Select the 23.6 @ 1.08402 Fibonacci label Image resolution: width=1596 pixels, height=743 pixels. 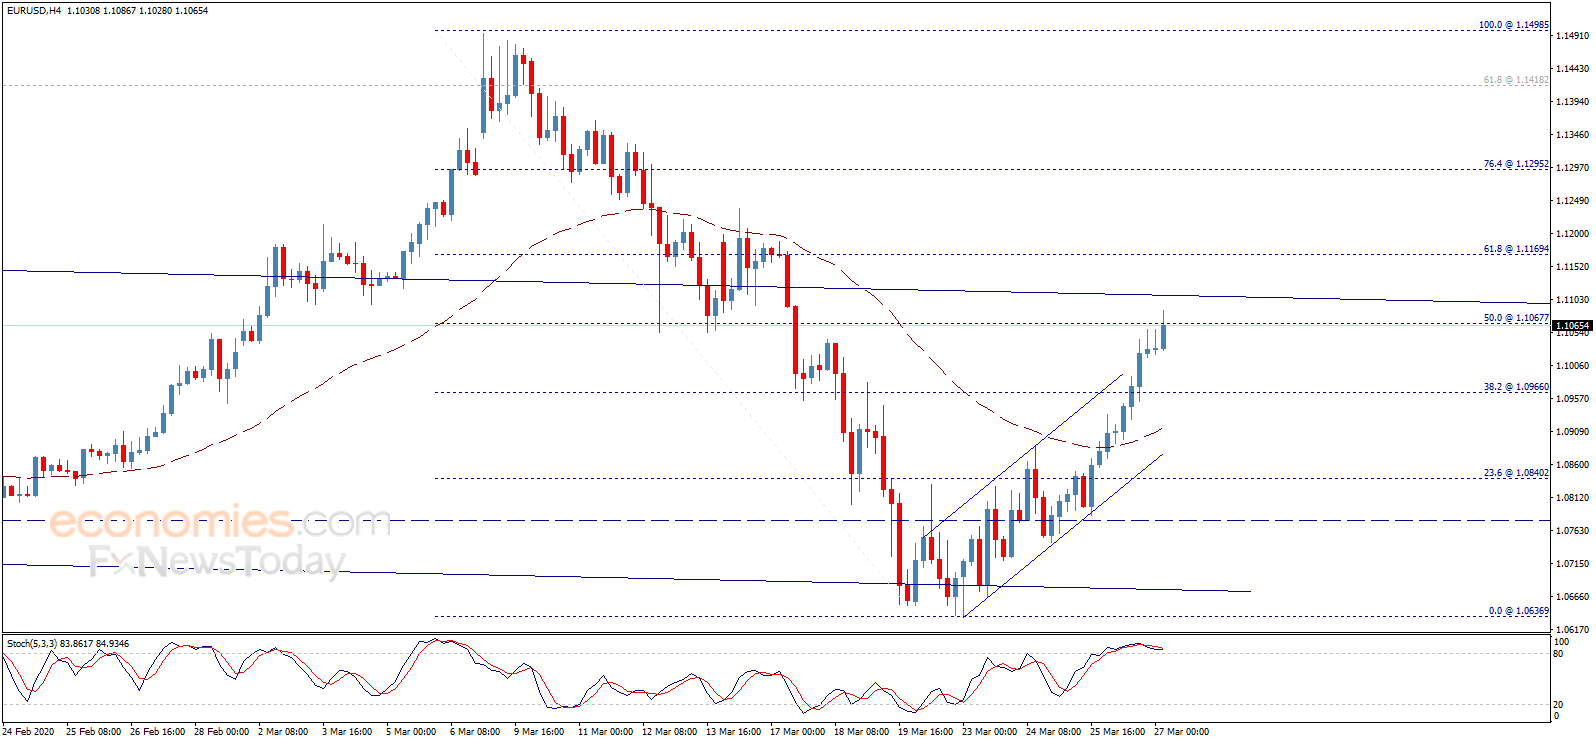(x=1516, y=473)
